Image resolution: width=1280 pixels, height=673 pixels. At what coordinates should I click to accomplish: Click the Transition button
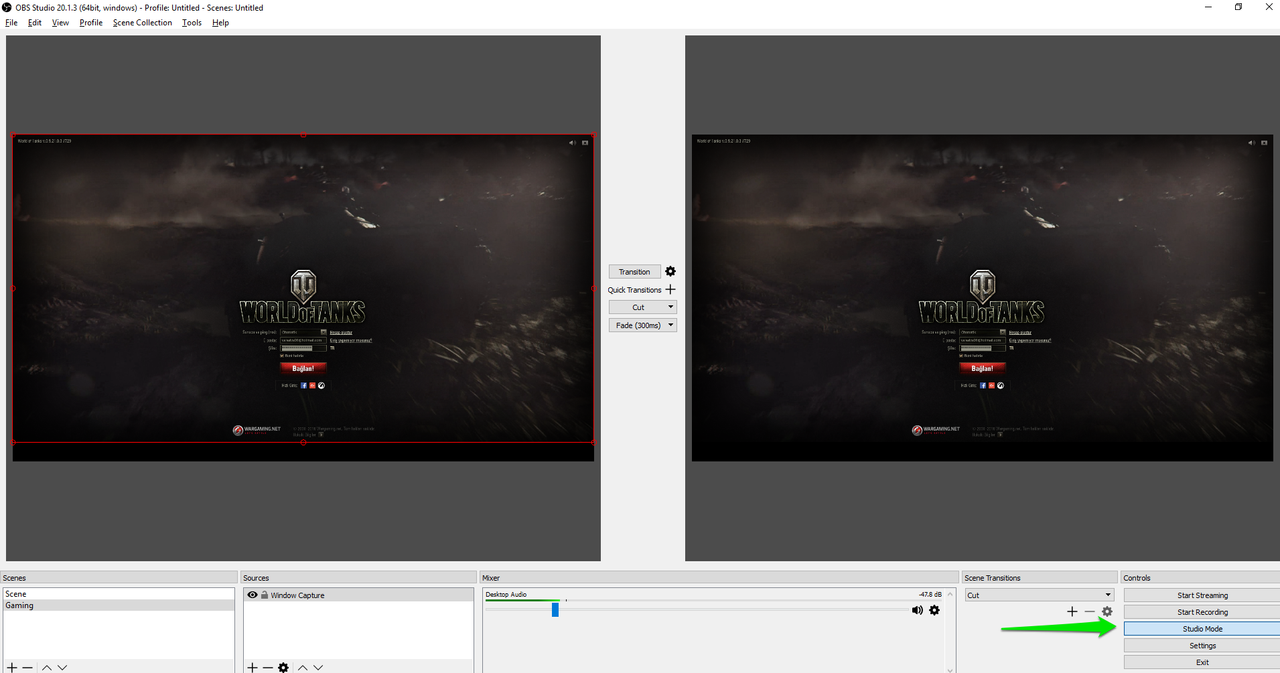click(634, 272)
